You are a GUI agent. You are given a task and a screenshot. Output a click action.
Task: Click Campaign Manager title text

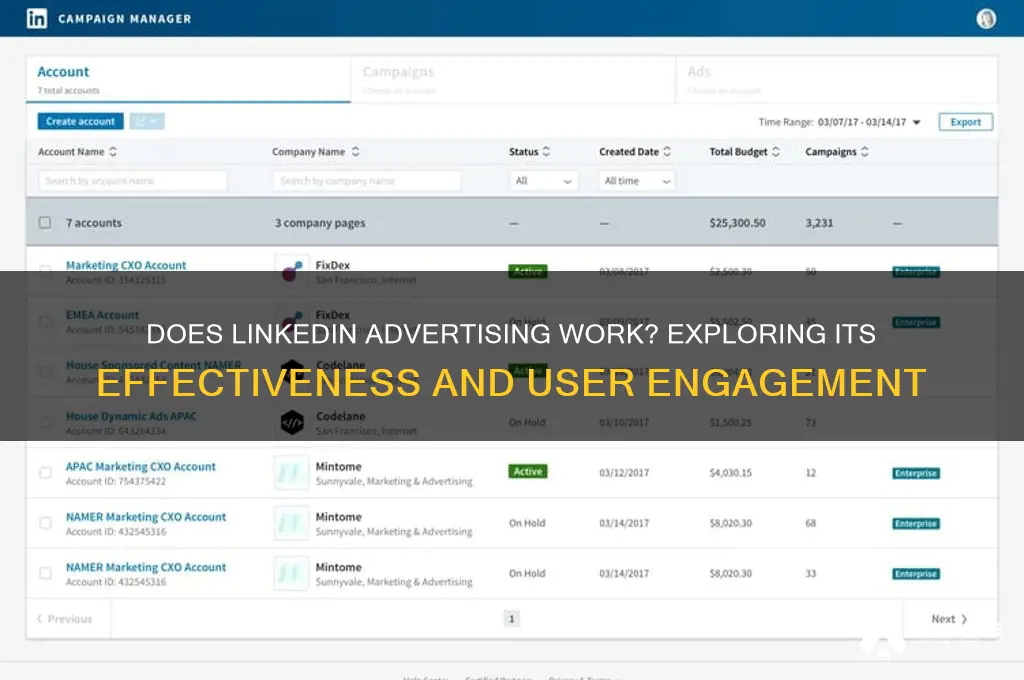(125, 19)
